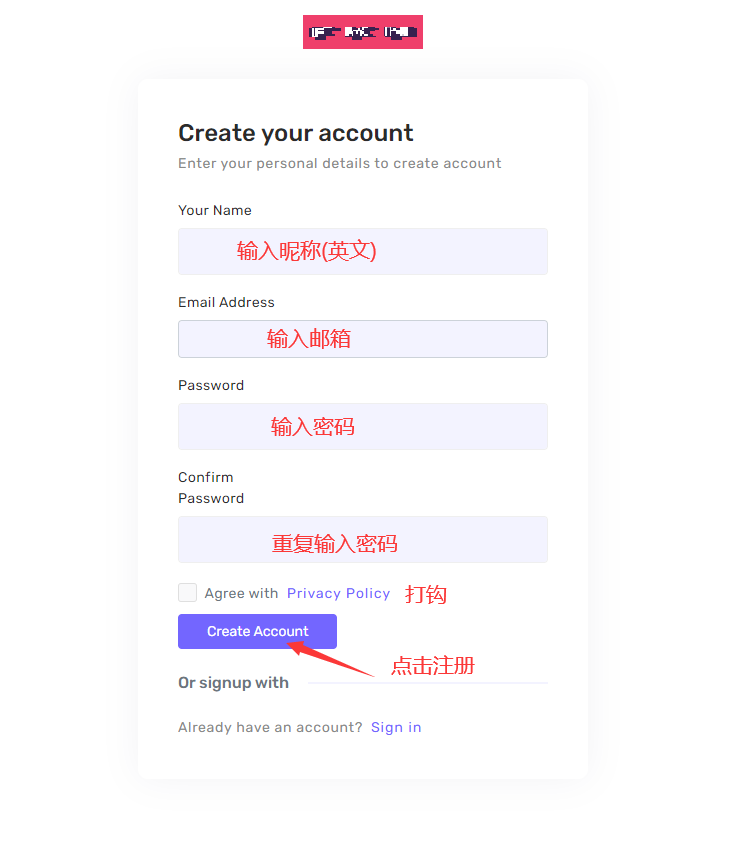Viewport: 731px width, 854px height.
Task: Click the "Confirm Password" label
Action: click(x=210, y=488)
